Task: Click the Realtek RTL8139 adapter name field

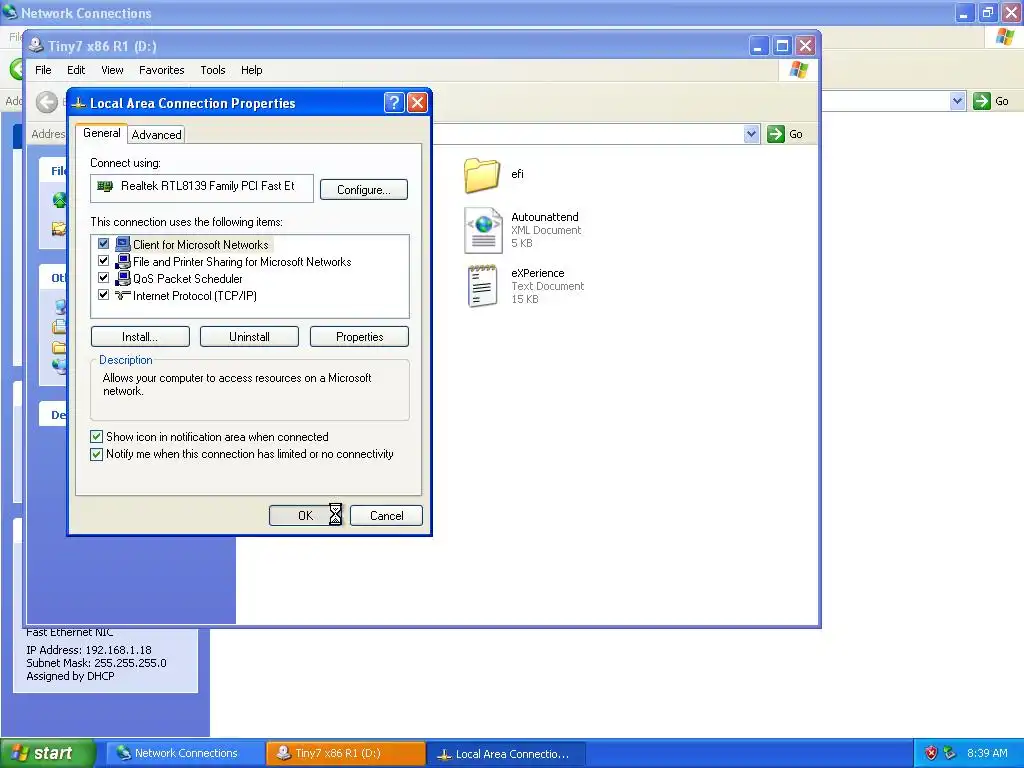Action: pos(202,188)
